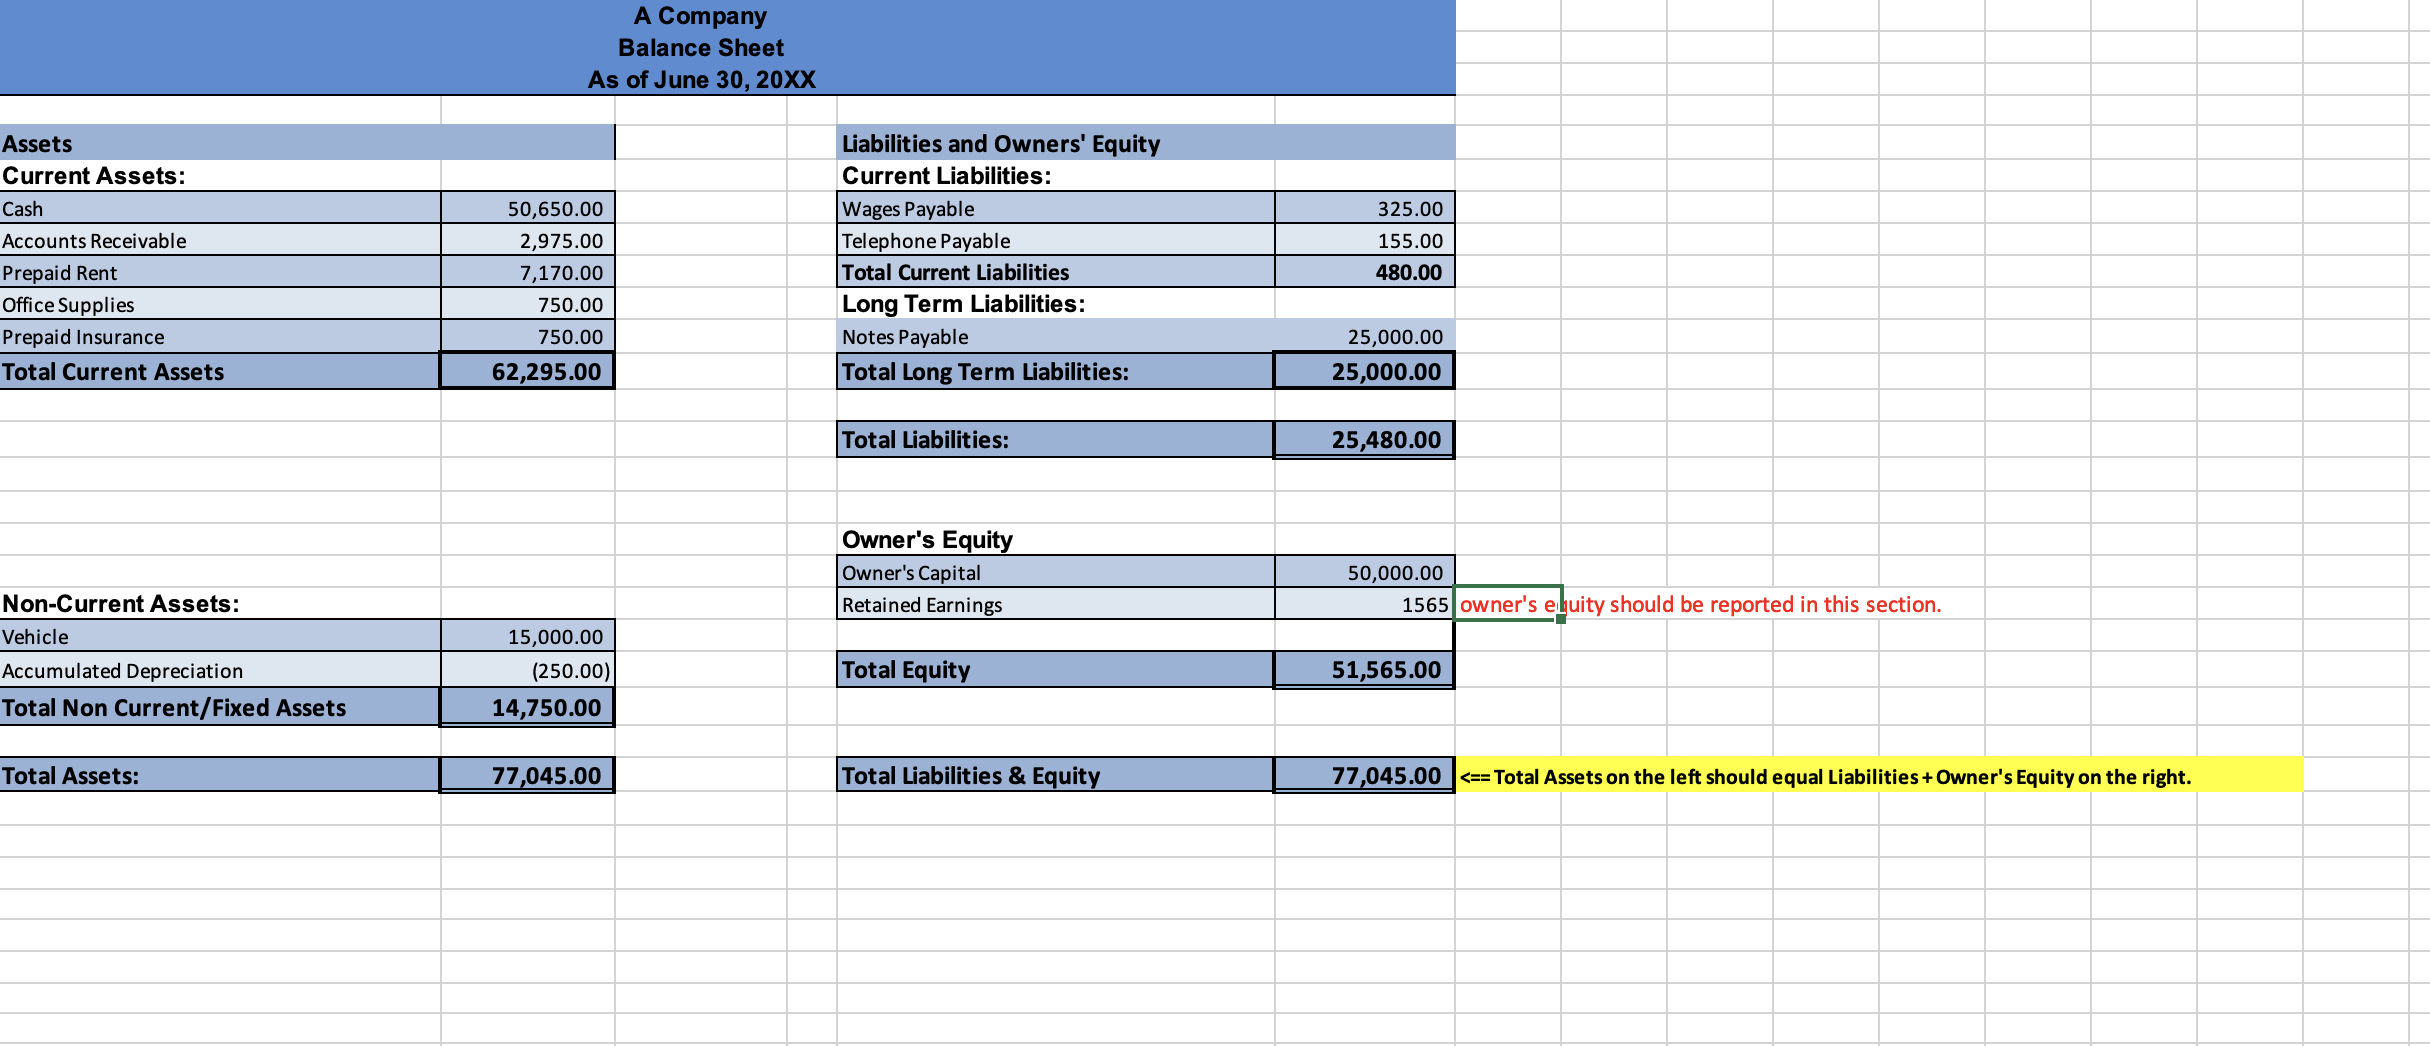Select the Total Current Assets value 62,295.00
Viewport: 2430px width, 1046px height.
coord(525,371)
